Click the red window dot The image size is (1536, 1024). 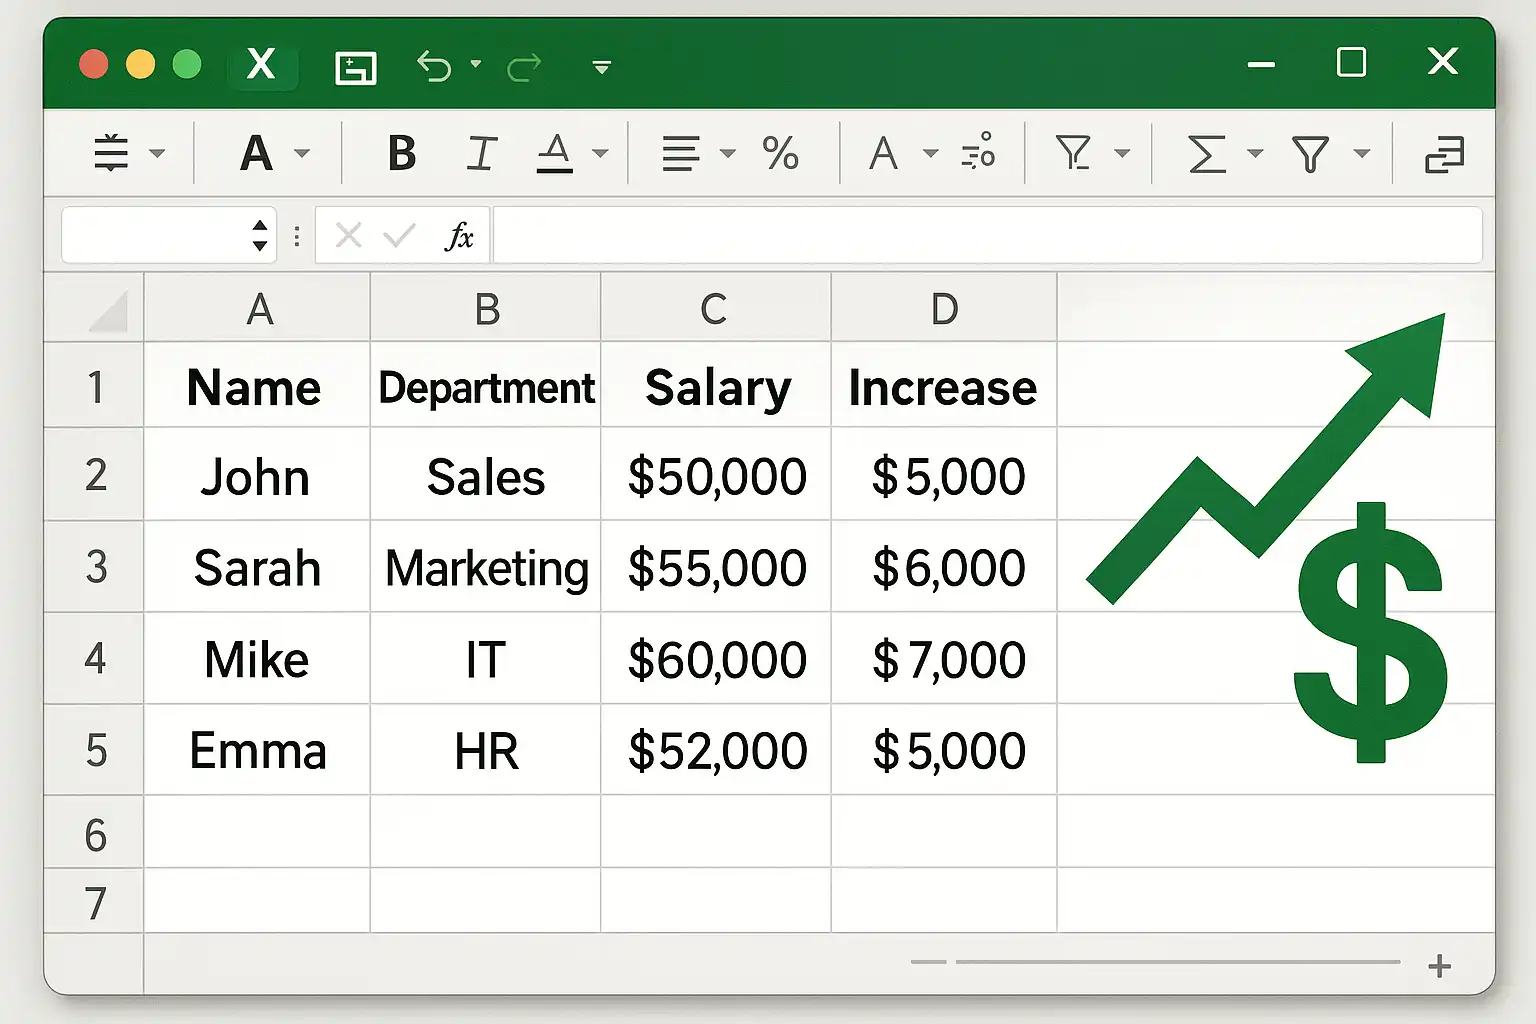point(94,65)
